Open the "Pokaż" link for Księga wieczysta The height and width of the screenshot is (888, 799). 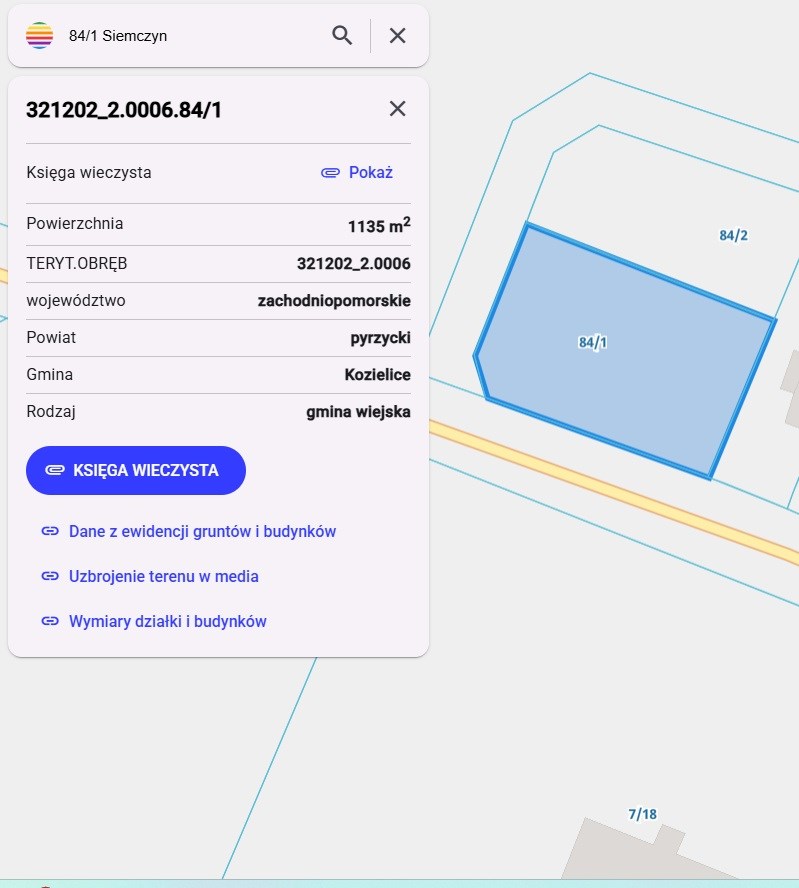[357, 172]
